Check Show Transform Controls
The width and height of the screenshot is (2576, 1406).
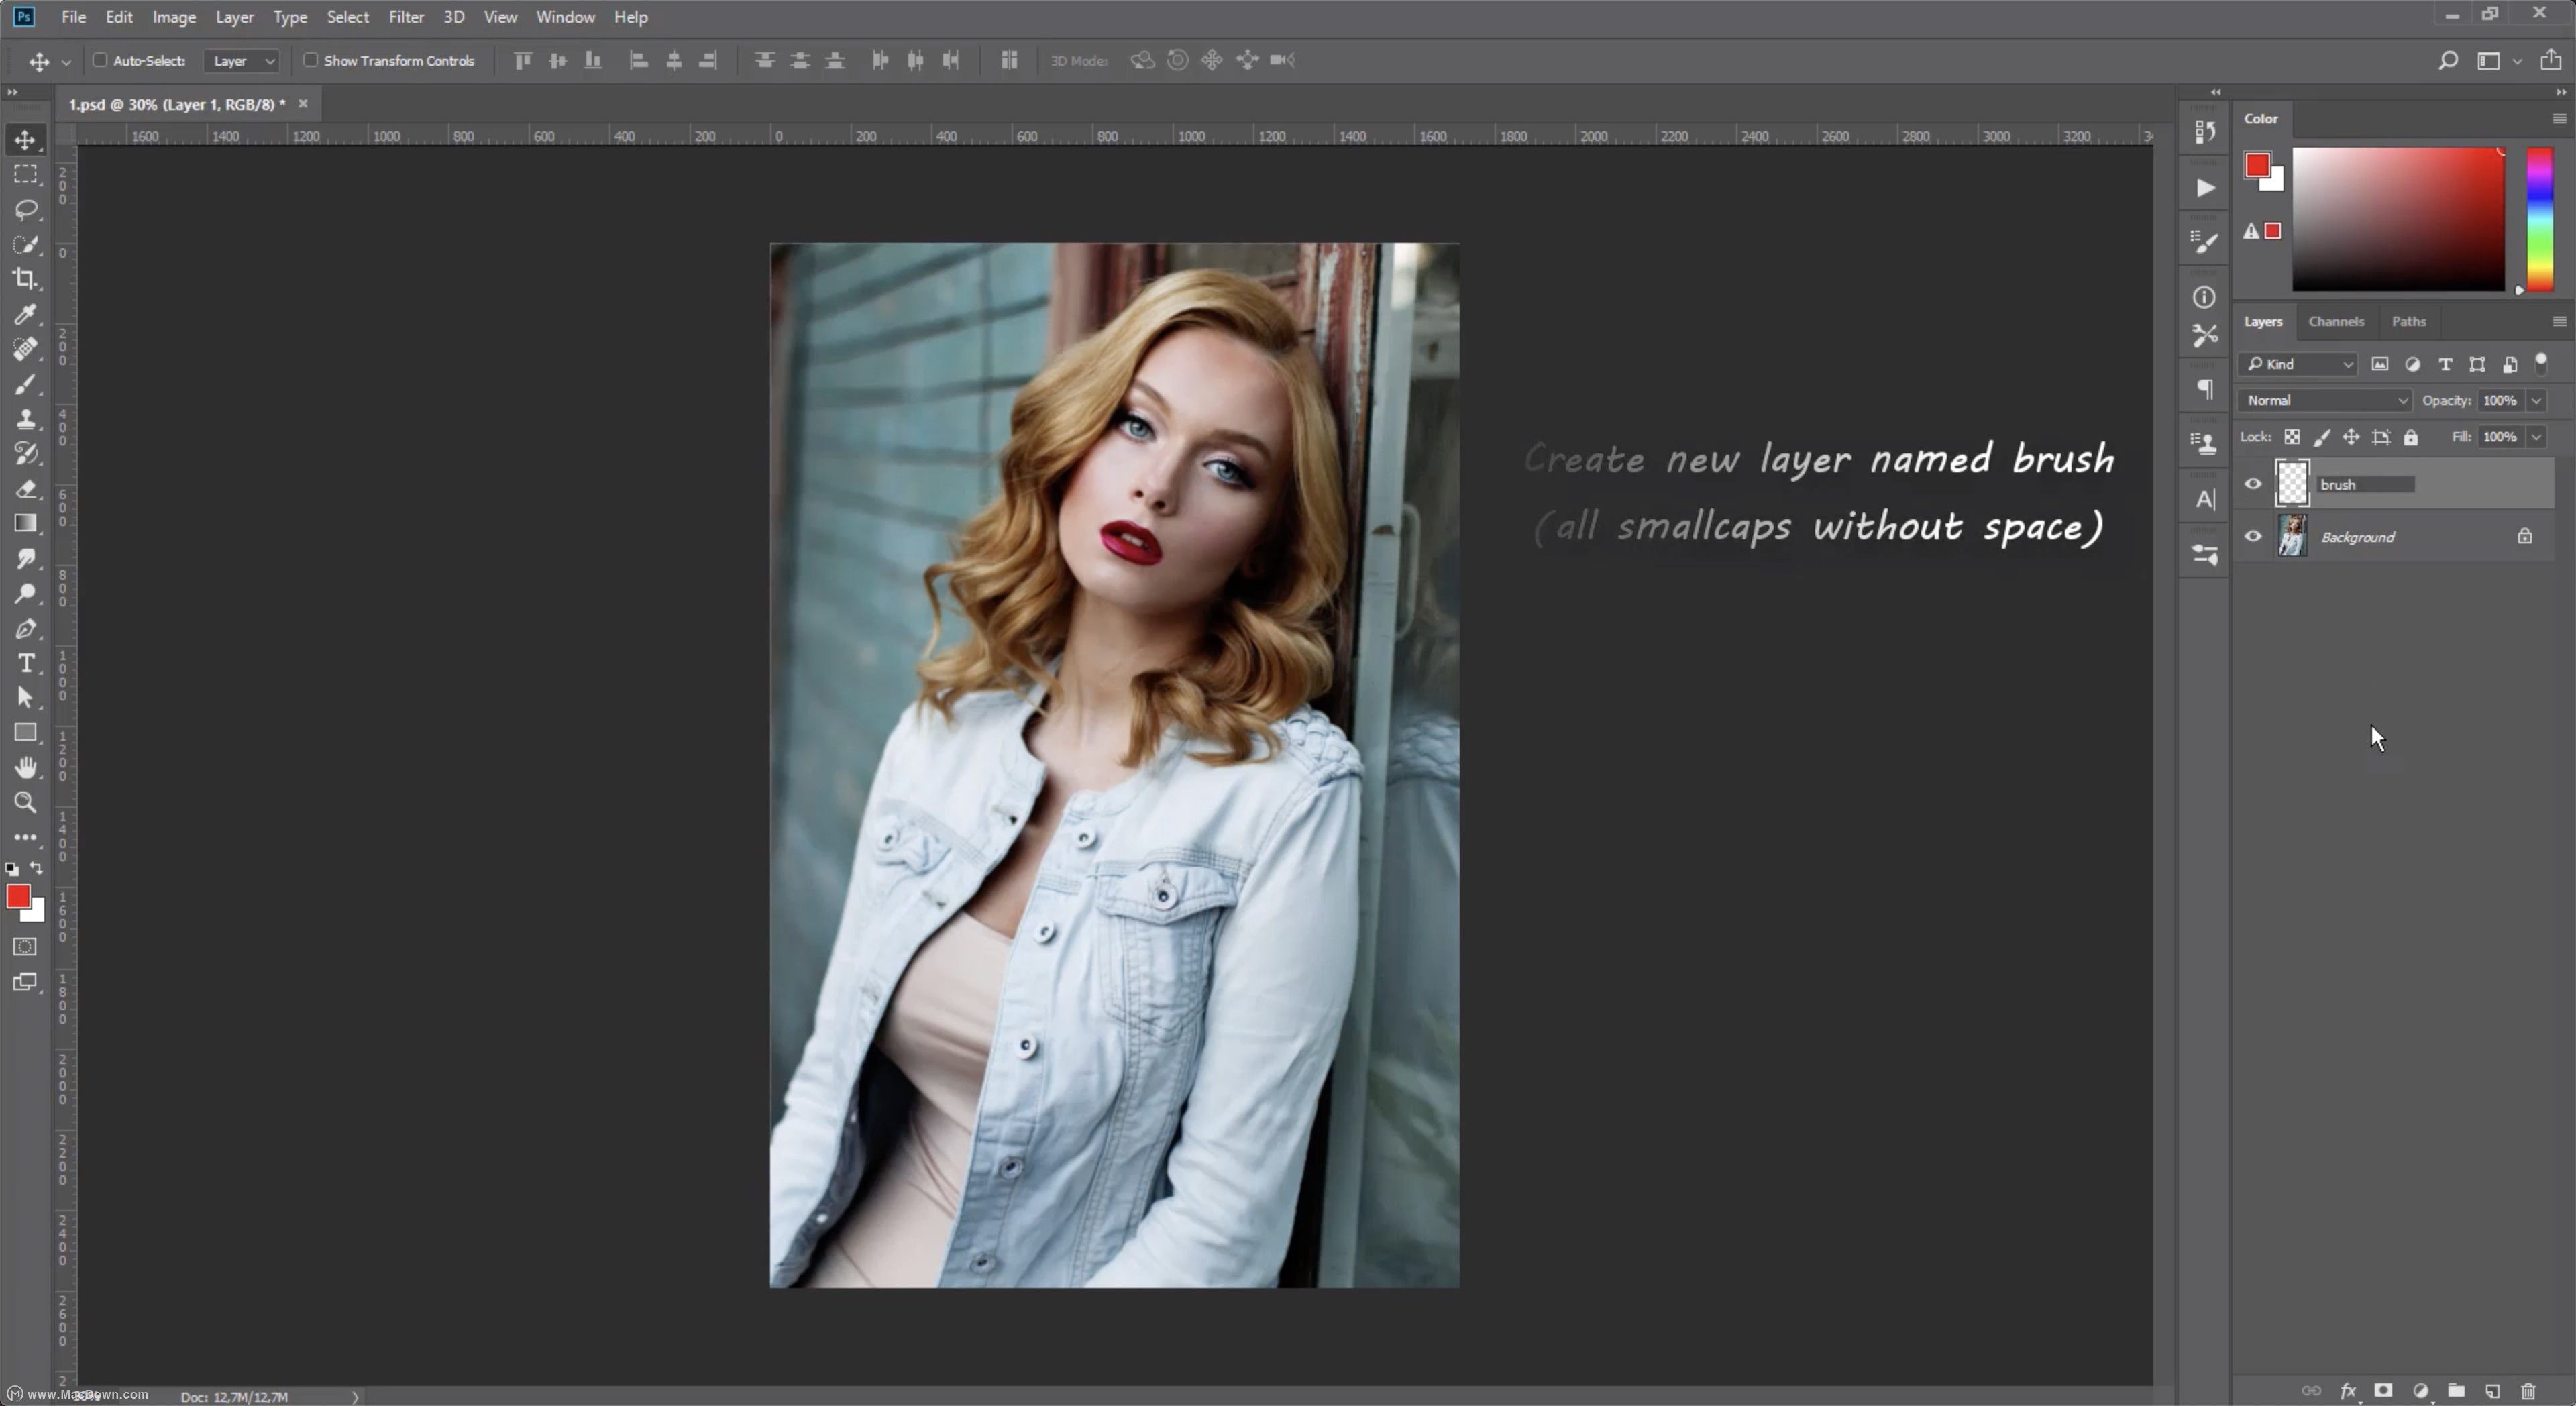pos(311,60)
